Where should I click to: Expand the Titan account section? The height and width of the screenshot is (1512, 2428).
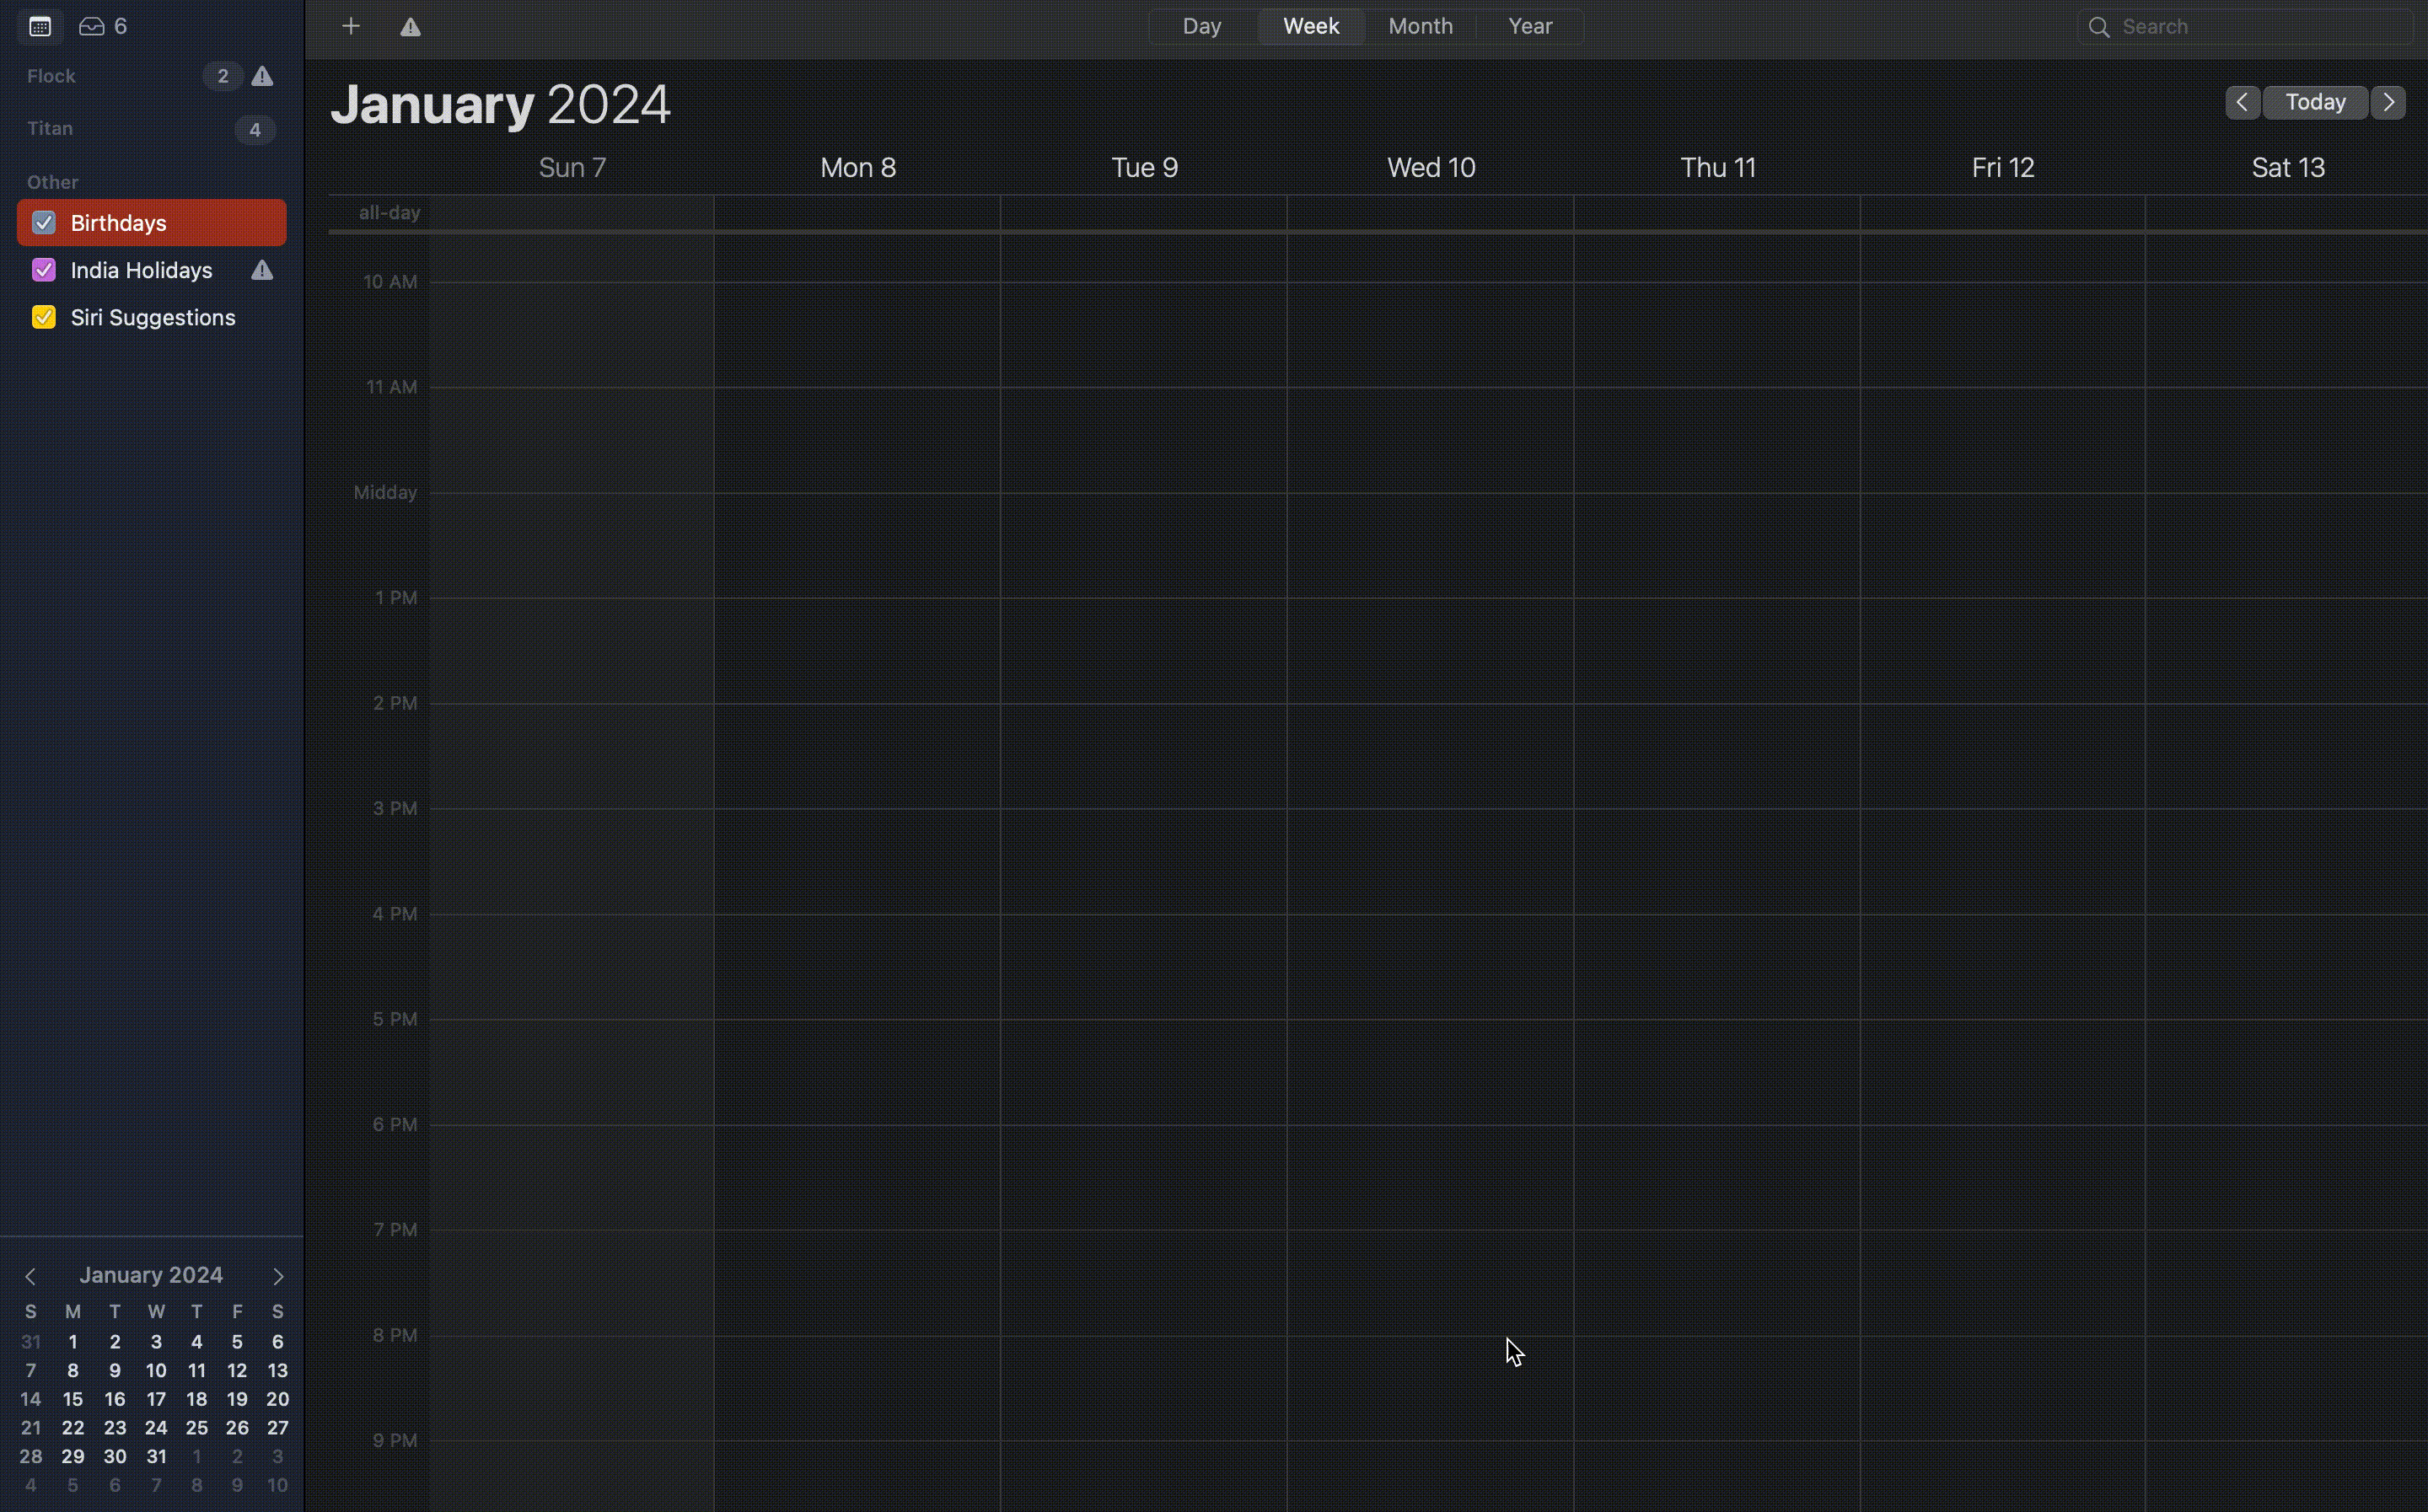point(50,128)
